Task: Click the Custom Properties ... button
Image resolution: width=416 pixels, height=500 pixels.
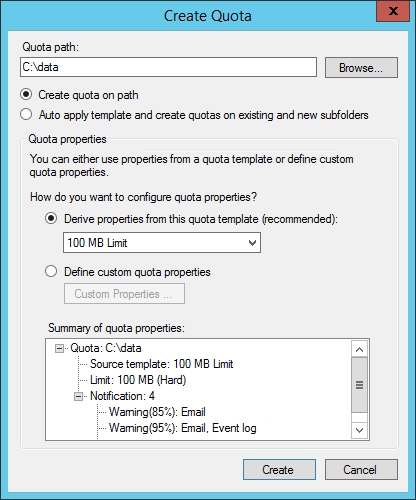Action: point(124,294)
